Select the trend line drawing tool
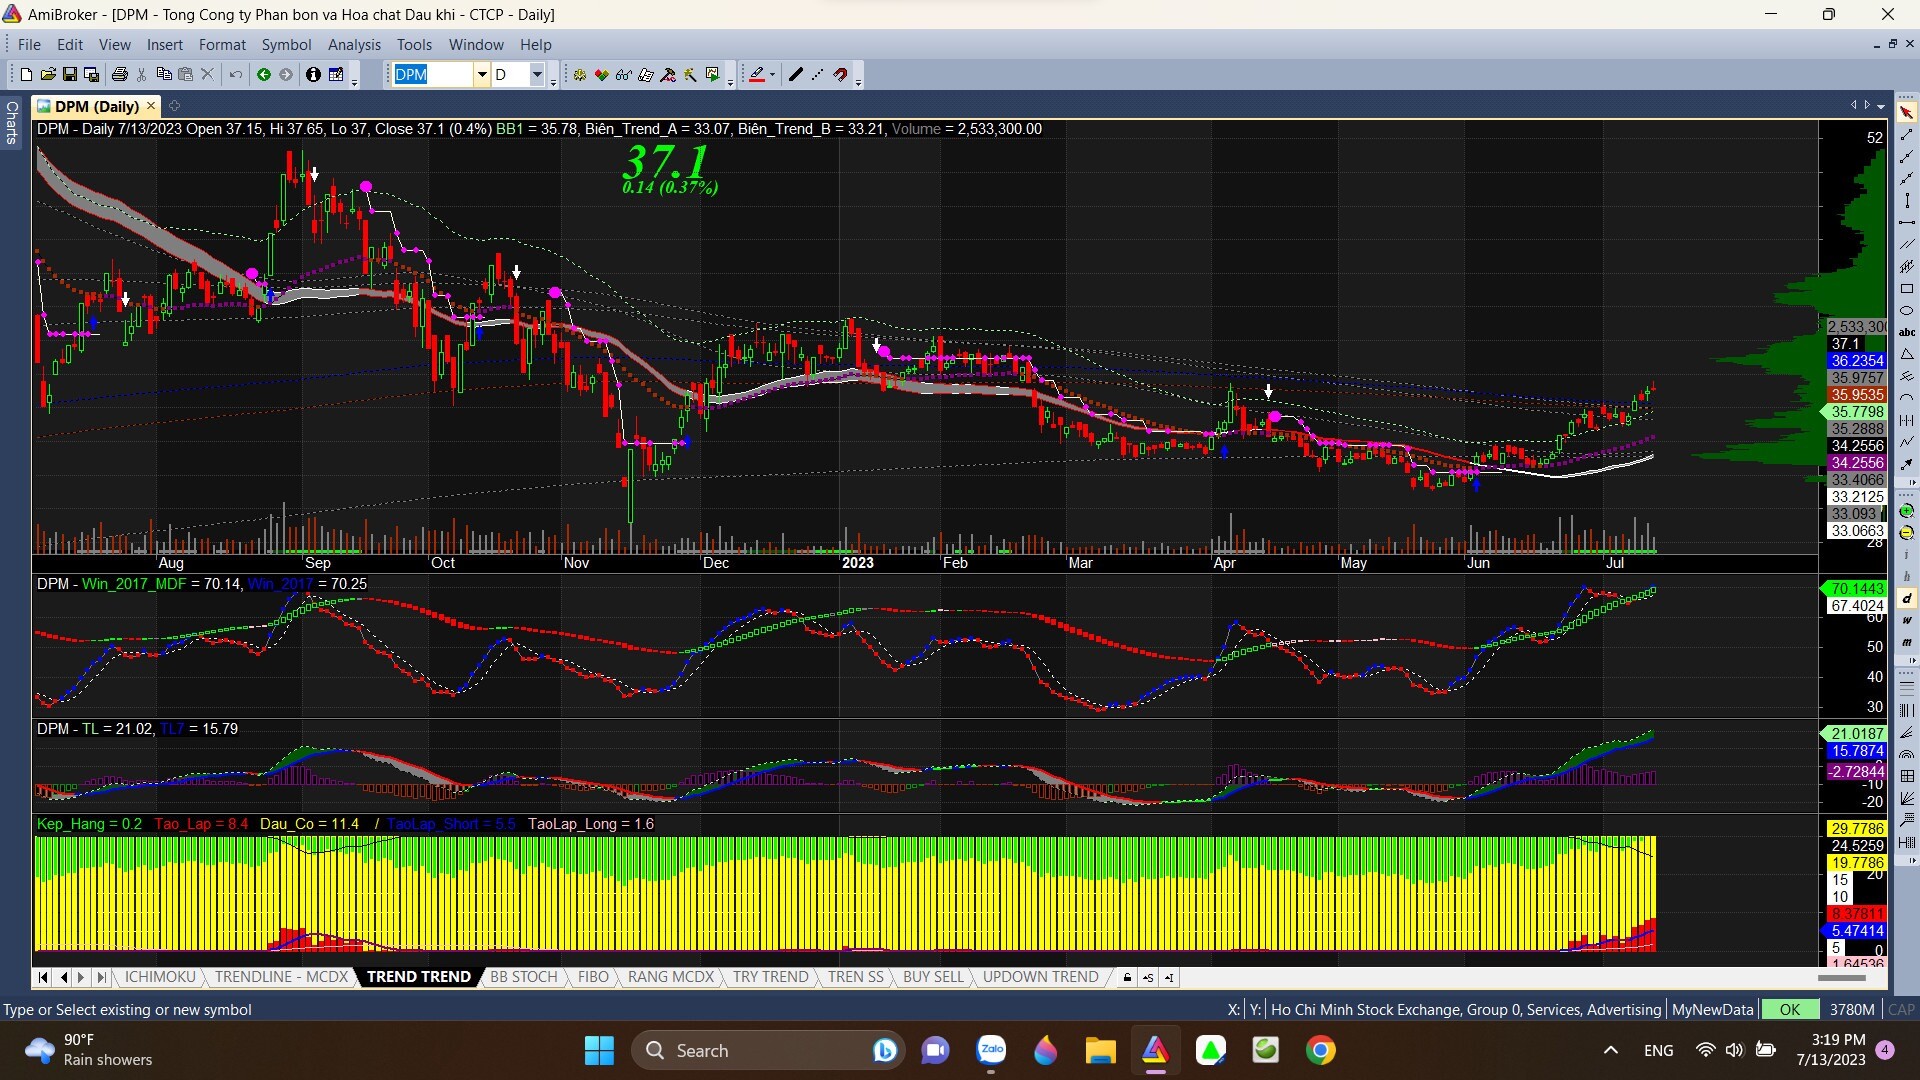Viewport: 1920px width, 1080px height. [x=1907, y=135]
